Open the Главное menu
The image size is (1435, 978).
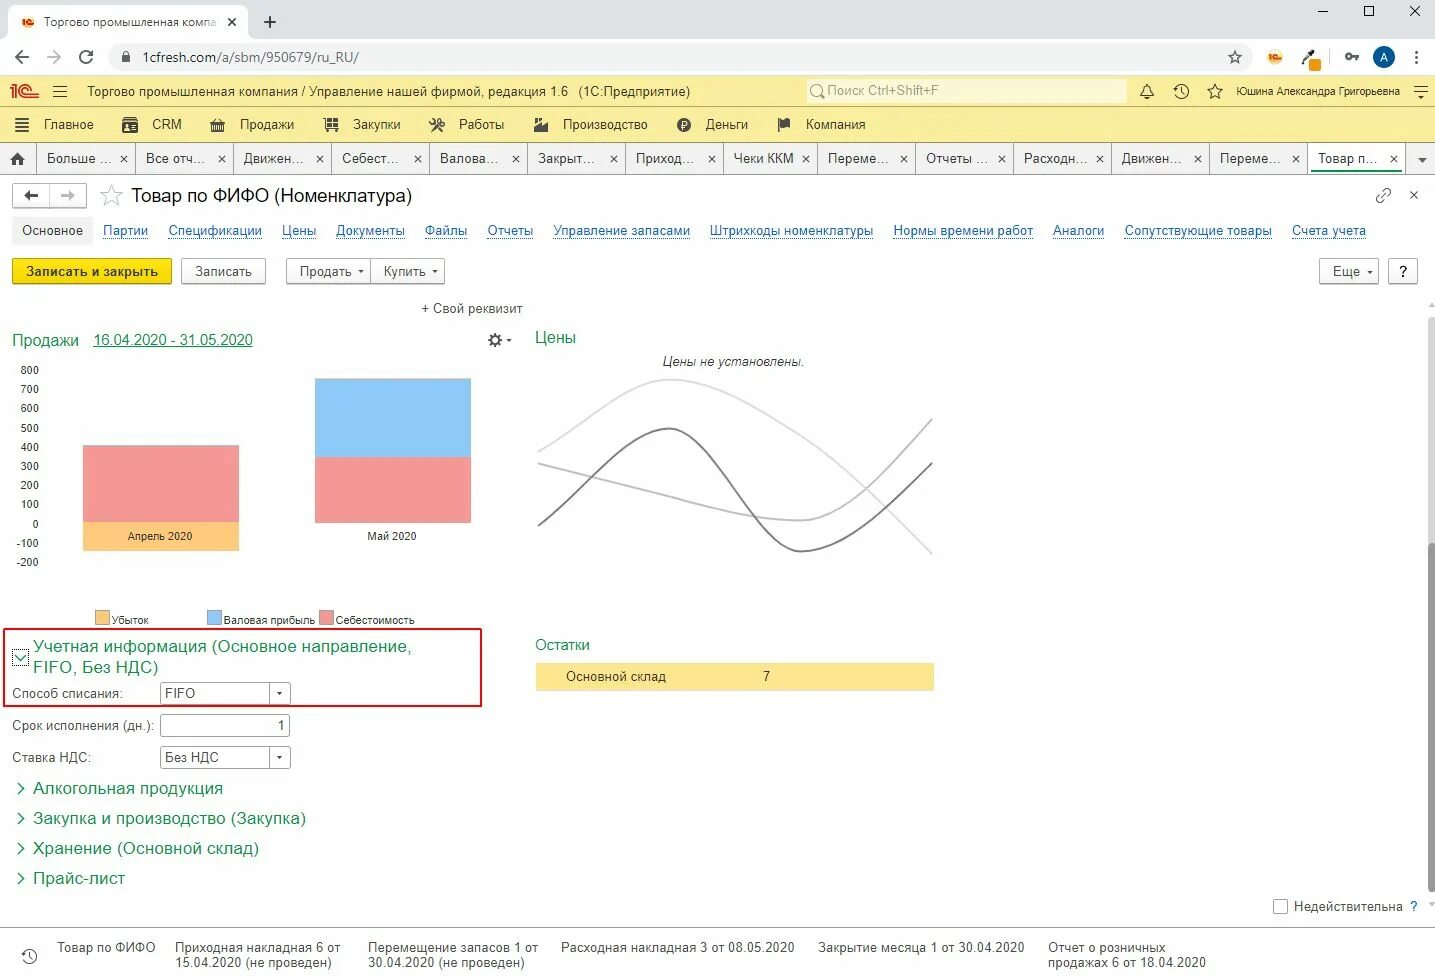pyautogui.click(x=55, y=125)
